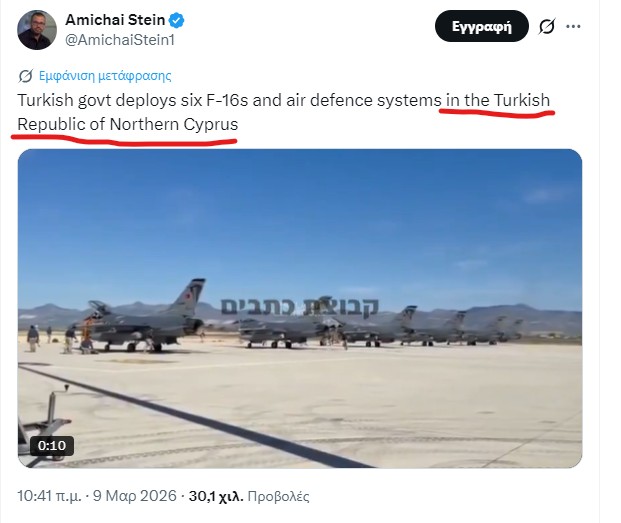
Task: Play the F-16 airfield video
Action: click(300, 308)
